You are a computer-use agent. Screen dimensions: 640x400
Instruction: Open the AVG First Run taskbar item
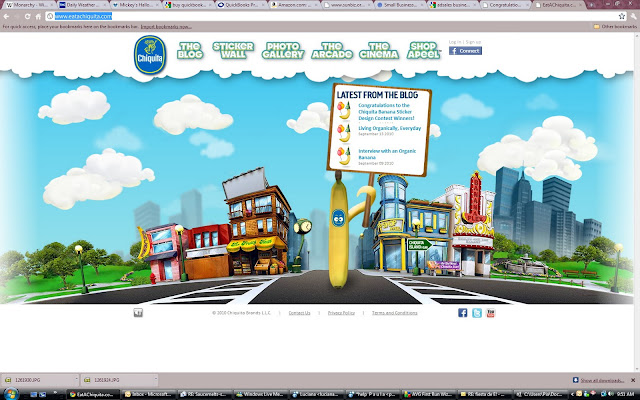coord(427,394)
